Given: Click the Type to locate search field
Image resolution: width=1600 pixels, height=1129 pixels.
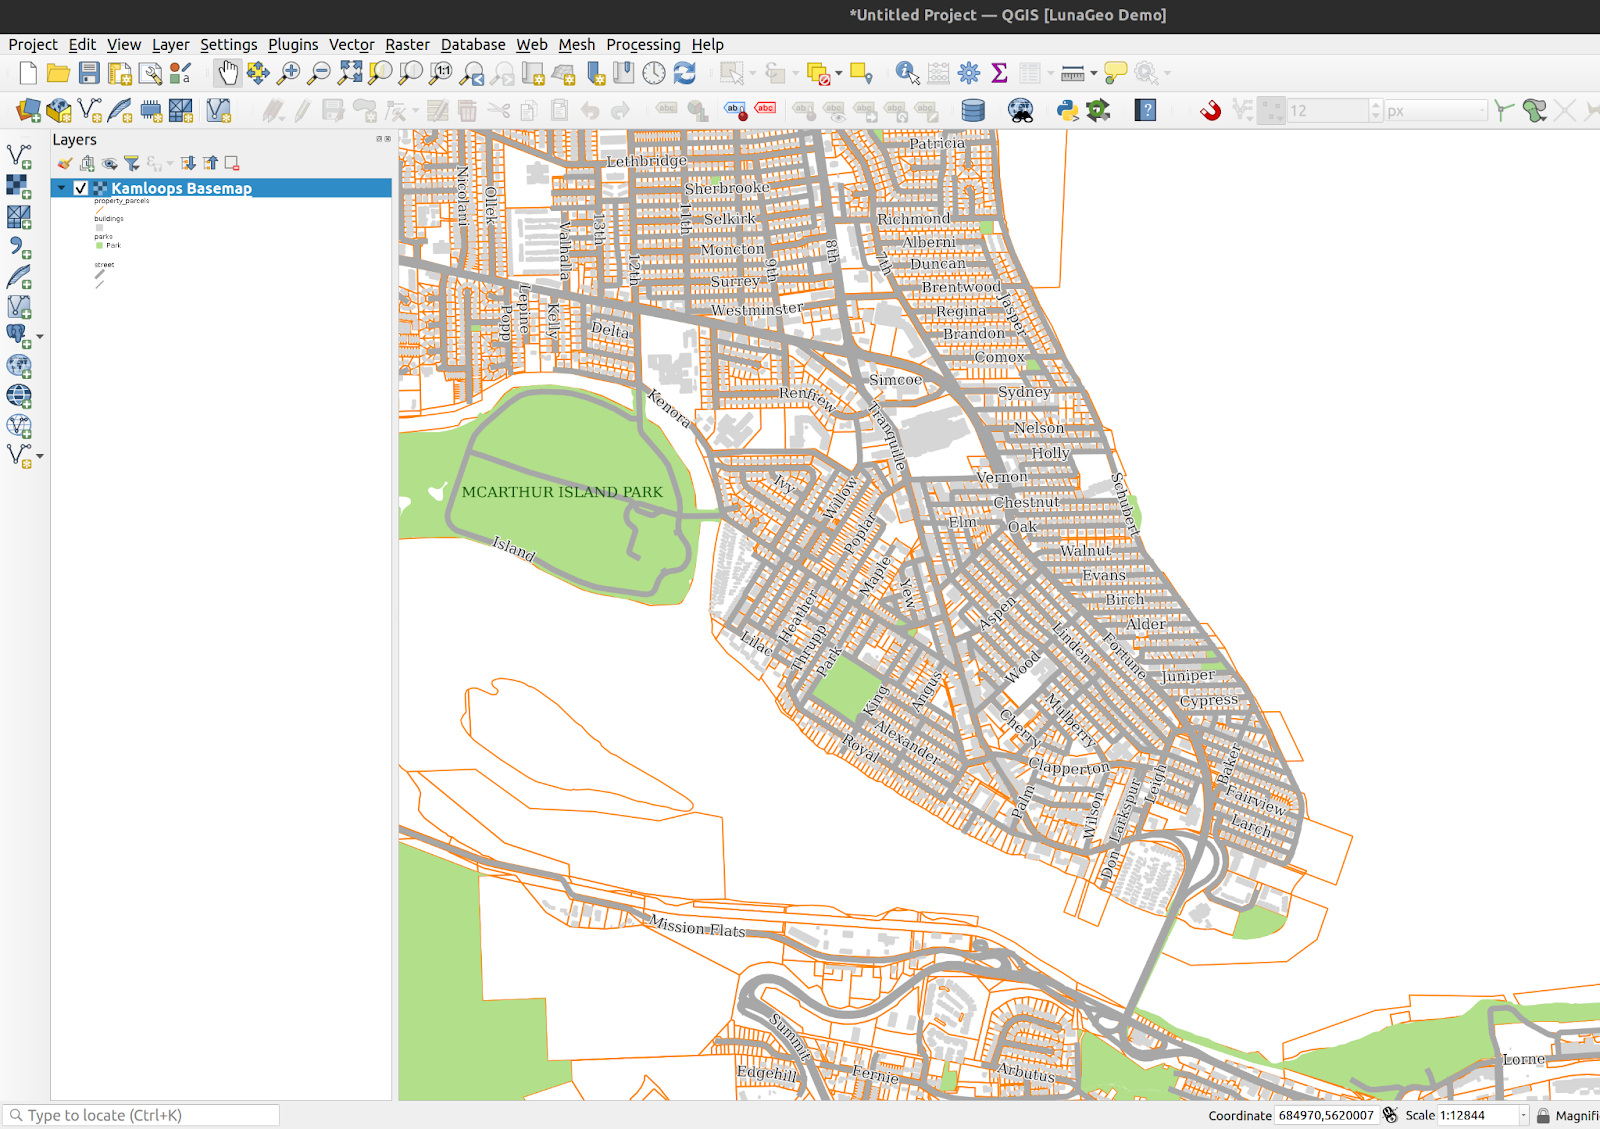Looking at the screenshot, I should coord(140,1114).
